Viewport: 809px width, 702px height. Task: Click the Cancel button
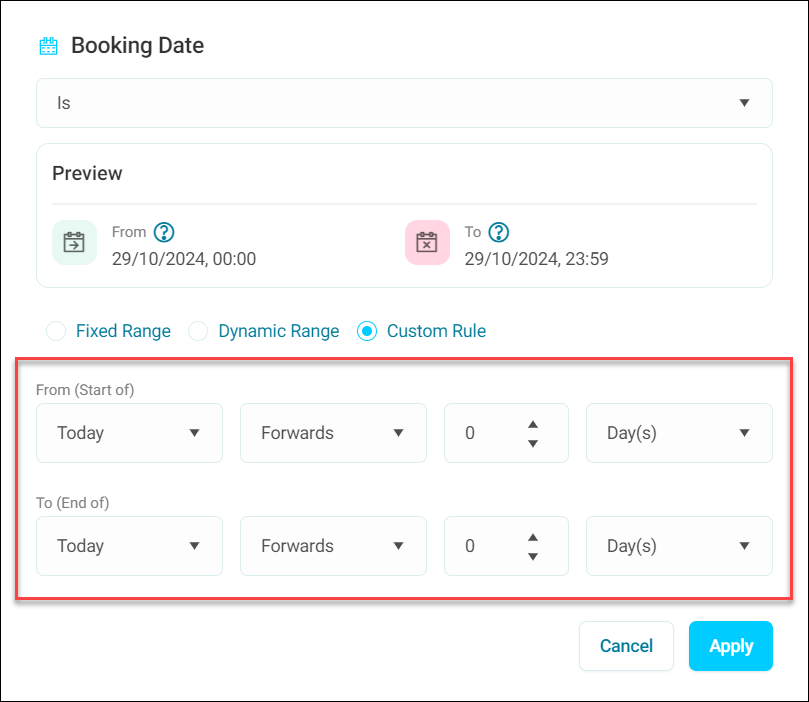pos(626,646)
